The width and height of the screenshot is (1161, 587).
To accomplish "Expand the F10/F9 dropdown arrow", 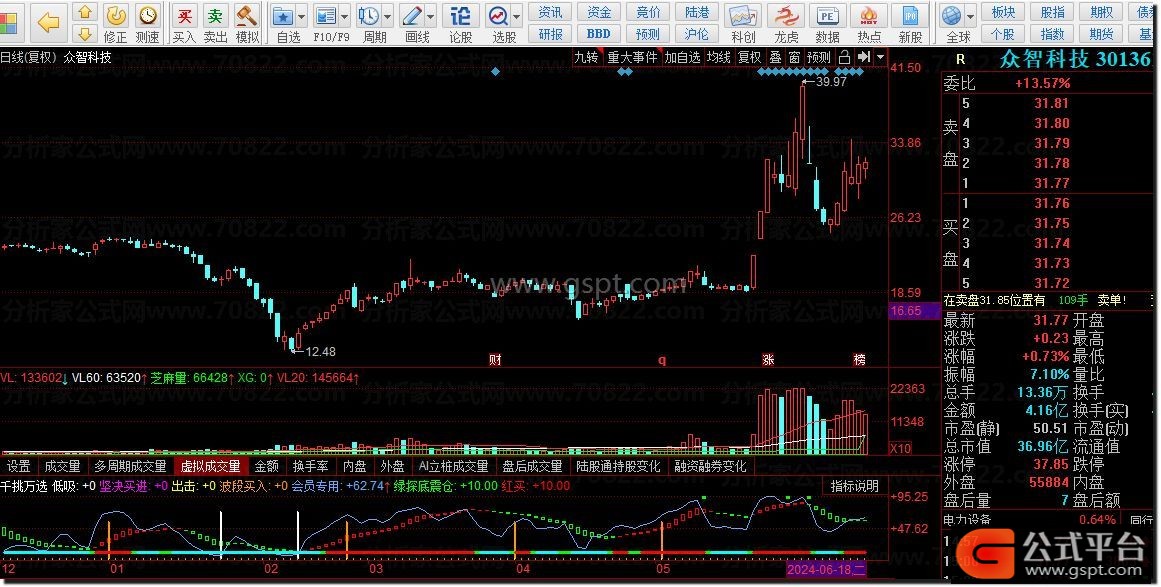I will [344, 16].
